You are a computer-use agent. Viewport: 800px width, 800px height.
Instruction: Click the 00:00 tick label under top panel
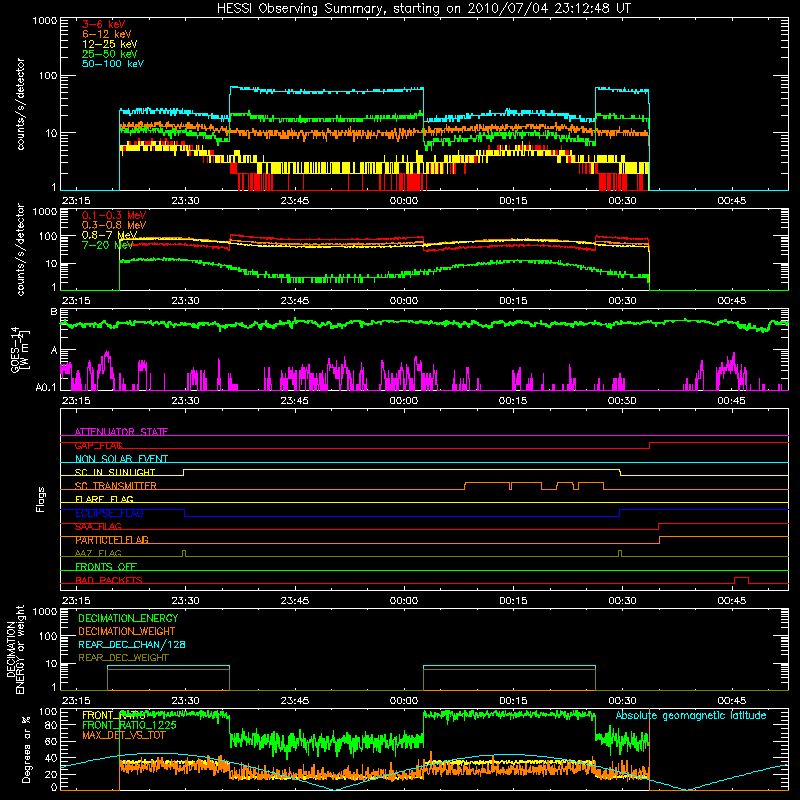click(x=404, y=201)
